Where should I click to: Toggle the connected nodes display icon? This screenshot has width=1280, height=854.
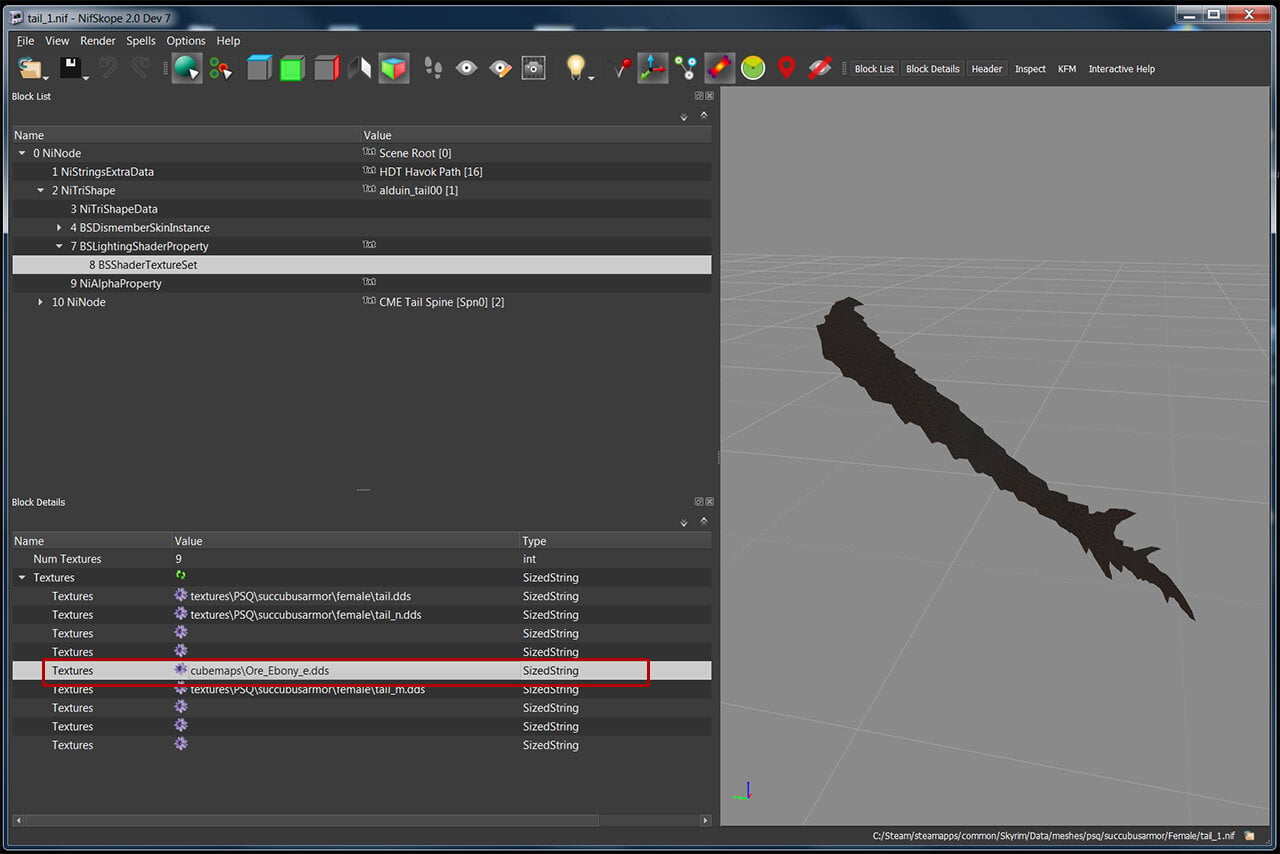pos(686,68)
